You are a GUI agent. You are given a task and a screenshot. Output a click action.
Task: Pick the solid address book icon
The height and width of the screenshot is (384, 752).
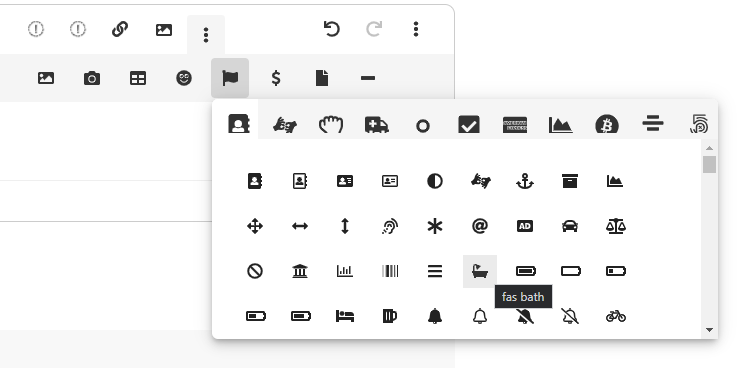(x=255, y=181)
